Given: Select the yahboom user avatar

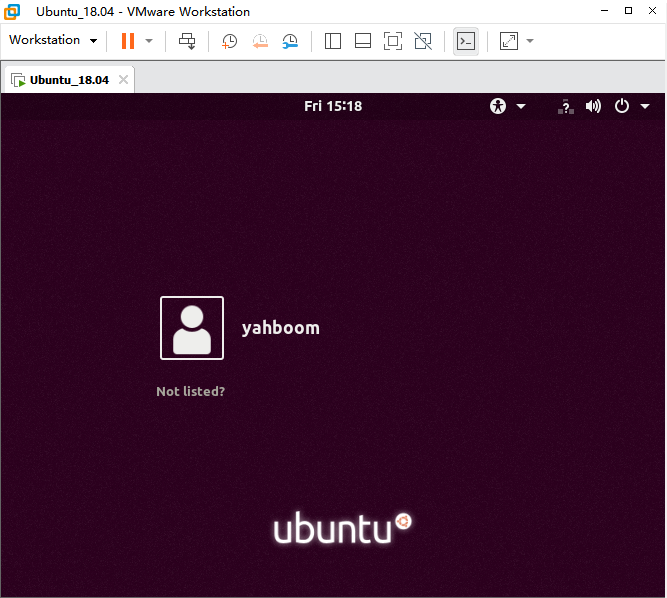Looking at the screenshot, I should tap(192, 328).
